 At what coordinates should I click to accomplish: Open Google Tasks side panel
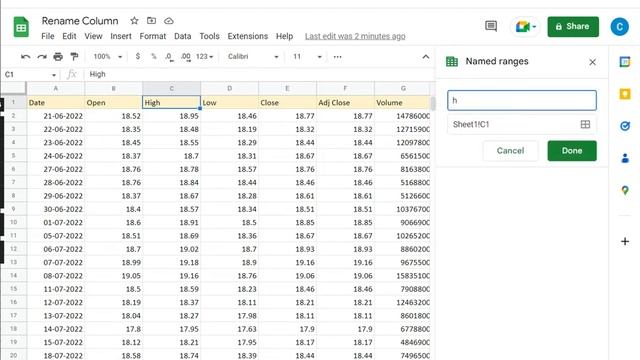(624, 126)
